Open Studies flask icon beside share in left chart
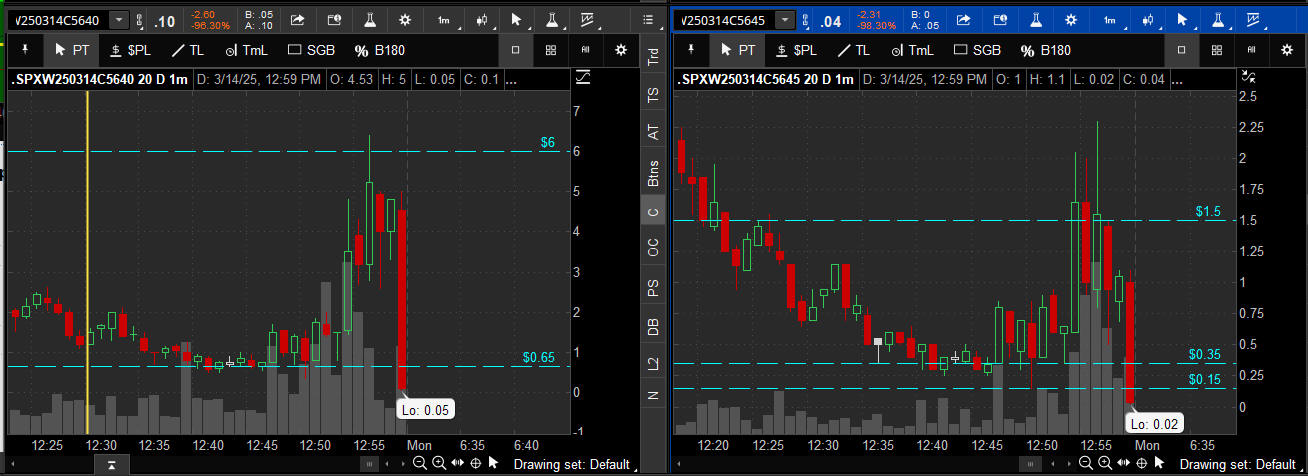Image resolution: width=1308 pixels, height=476 pixels. tap(370, 20)
